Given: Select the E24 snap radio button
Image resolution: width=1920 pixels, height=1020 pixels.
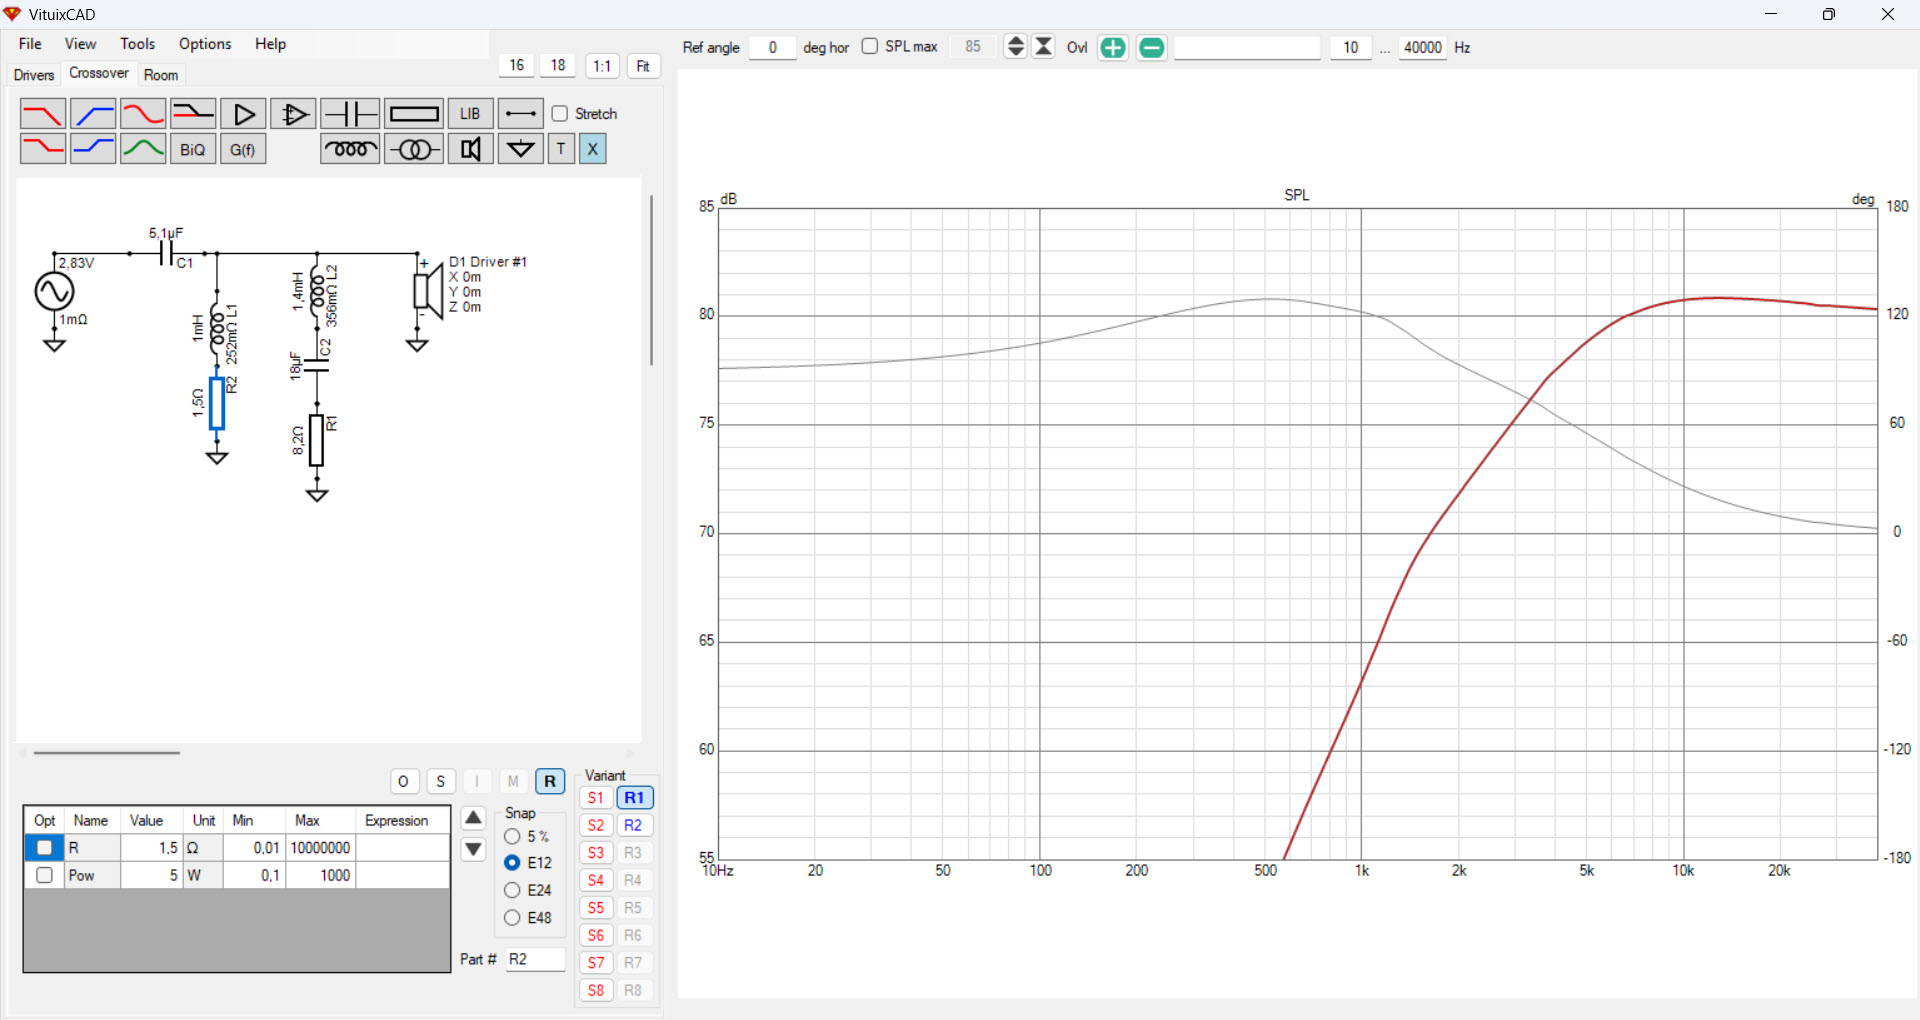Looking at the screenshot, I should tap(512, 890).
